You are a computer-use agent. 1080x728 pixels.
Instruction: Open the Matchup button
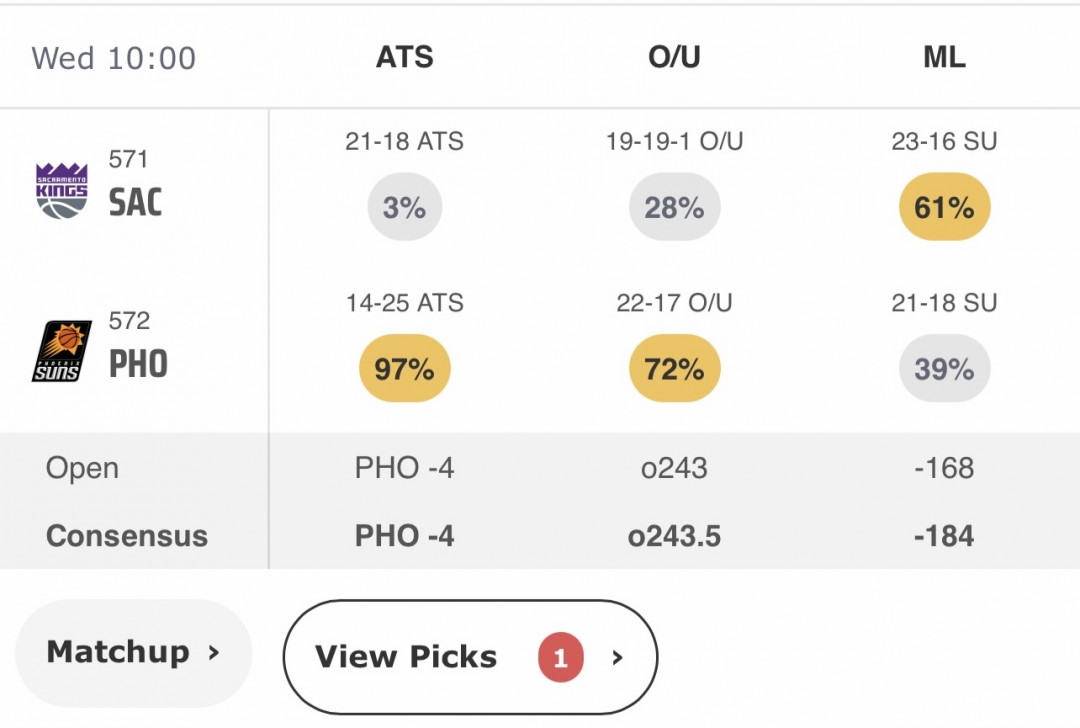coord(134,652)
